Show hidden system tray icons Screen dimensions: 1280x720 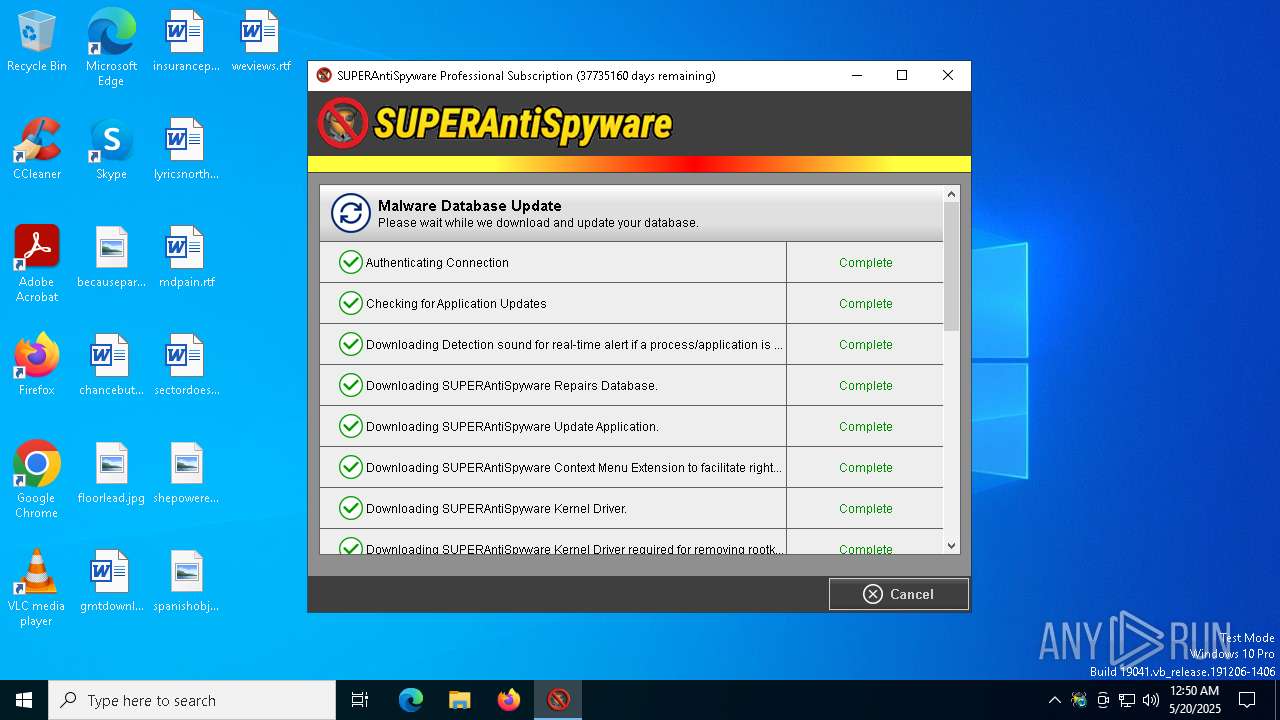pyautogui.click(x=1054, y=700)
